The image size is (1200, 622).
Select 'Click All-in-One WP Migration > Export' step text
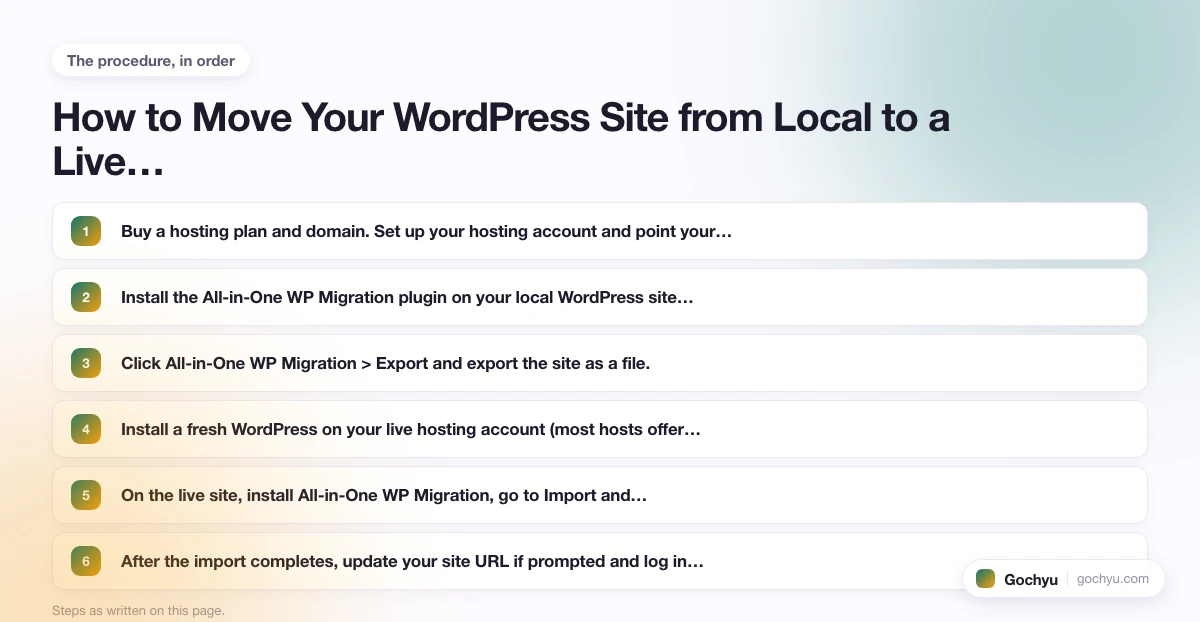(386, 363)
